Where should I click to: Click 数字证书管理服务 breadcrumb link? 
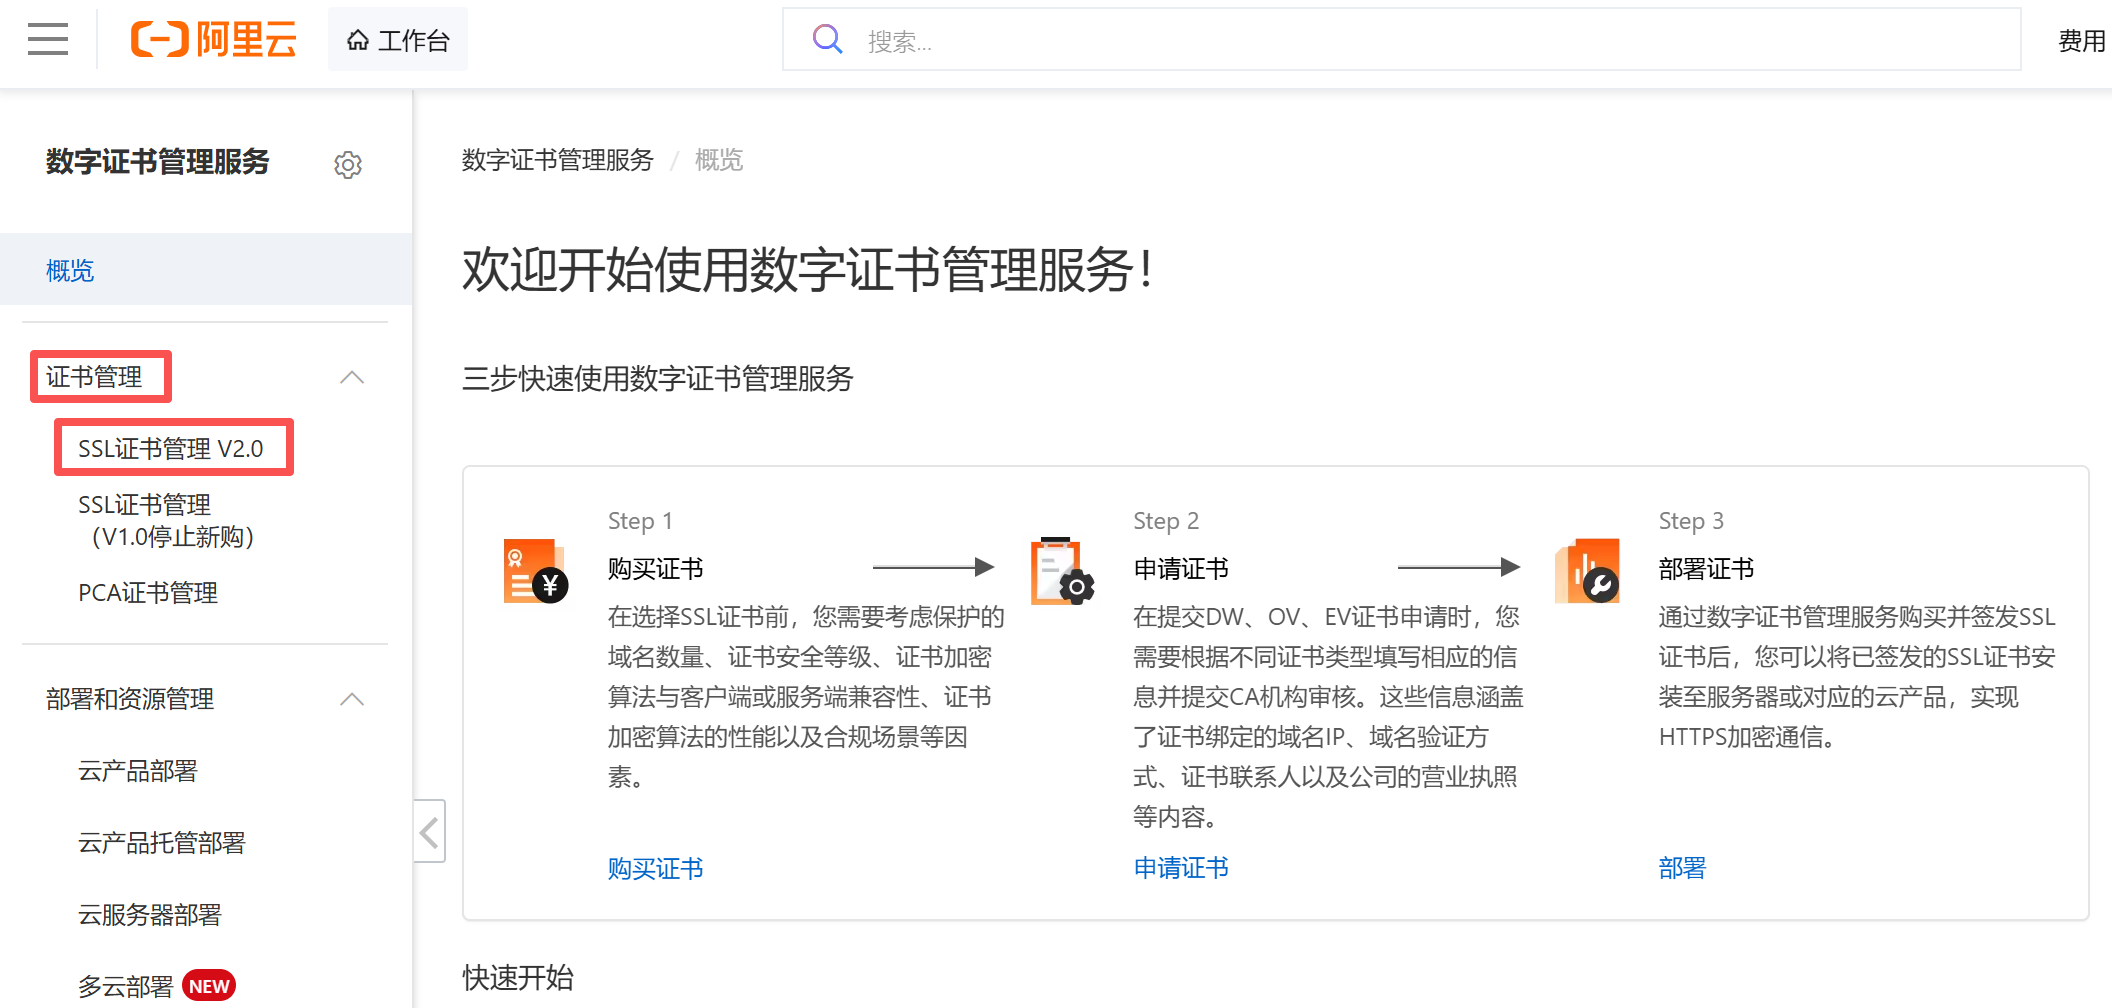click(x=558, y=160)
